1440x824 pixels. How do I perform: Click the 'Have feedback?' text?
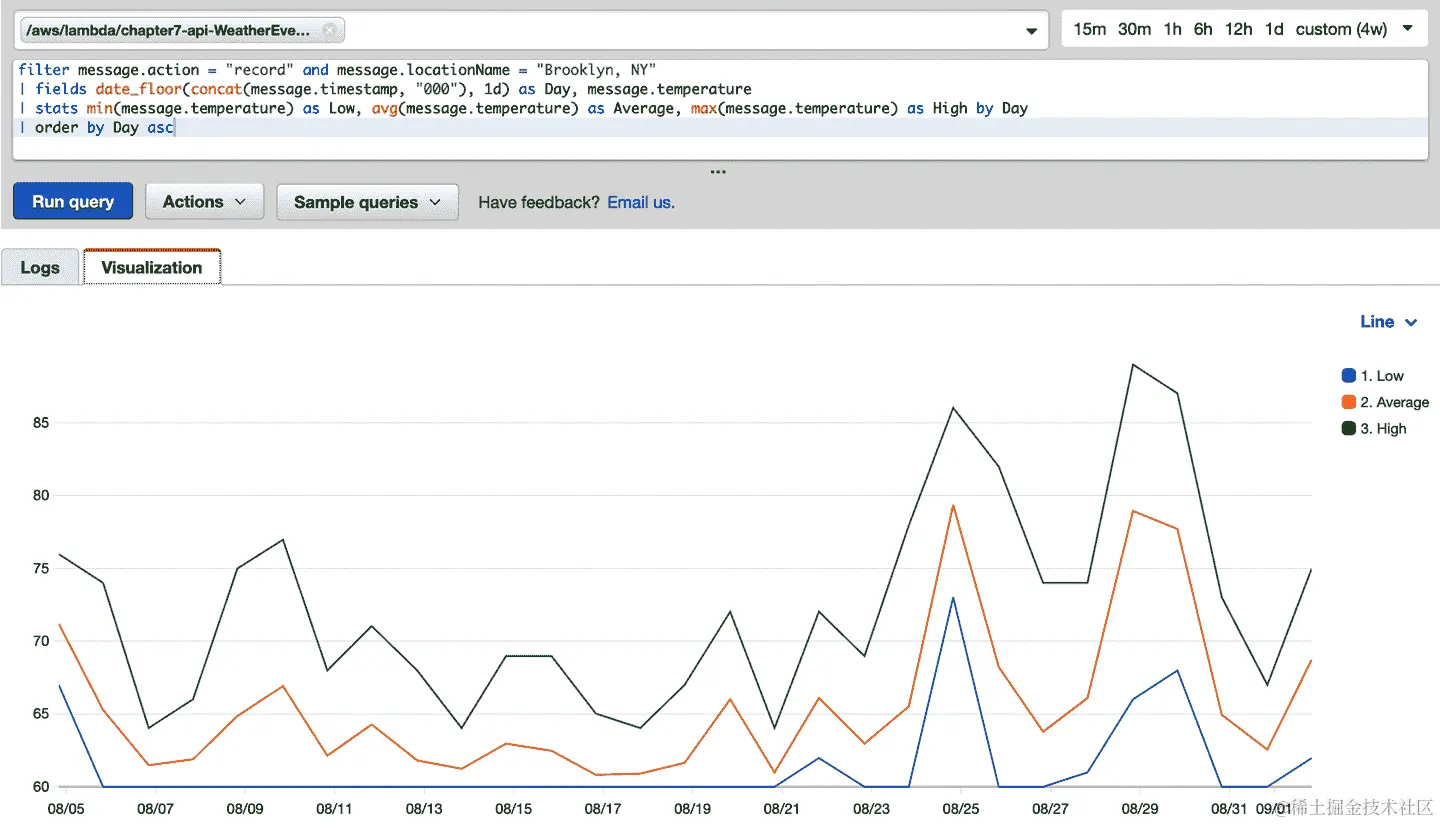pyautogui.click(x=538, y=202)
